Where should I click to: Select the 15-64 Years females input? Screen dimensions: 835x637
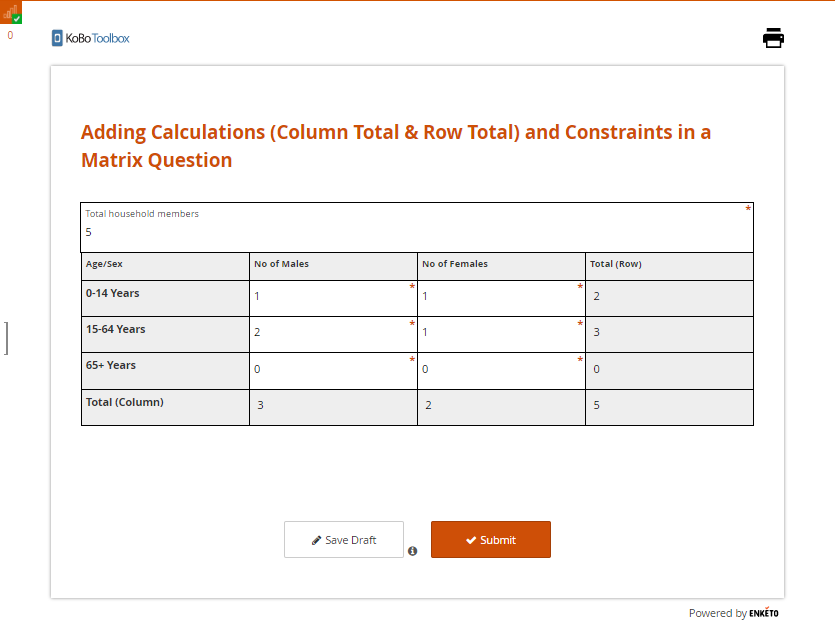500,333
